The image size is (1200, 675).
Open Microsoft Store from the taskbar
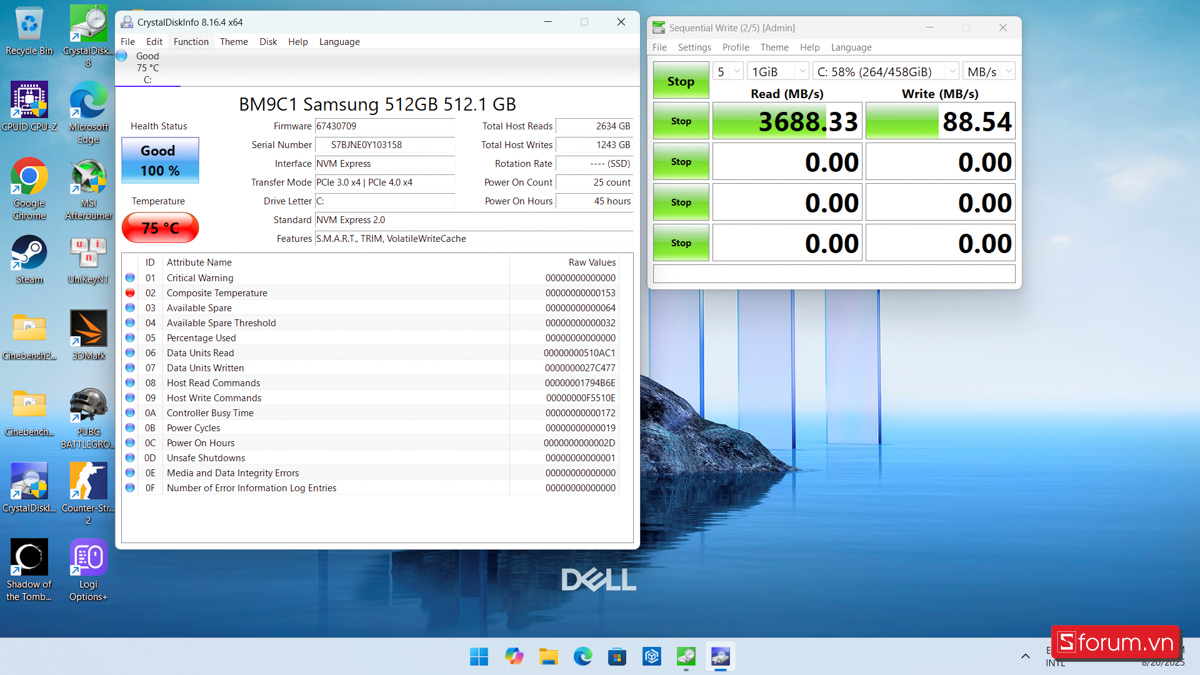[x=617, y=656]
